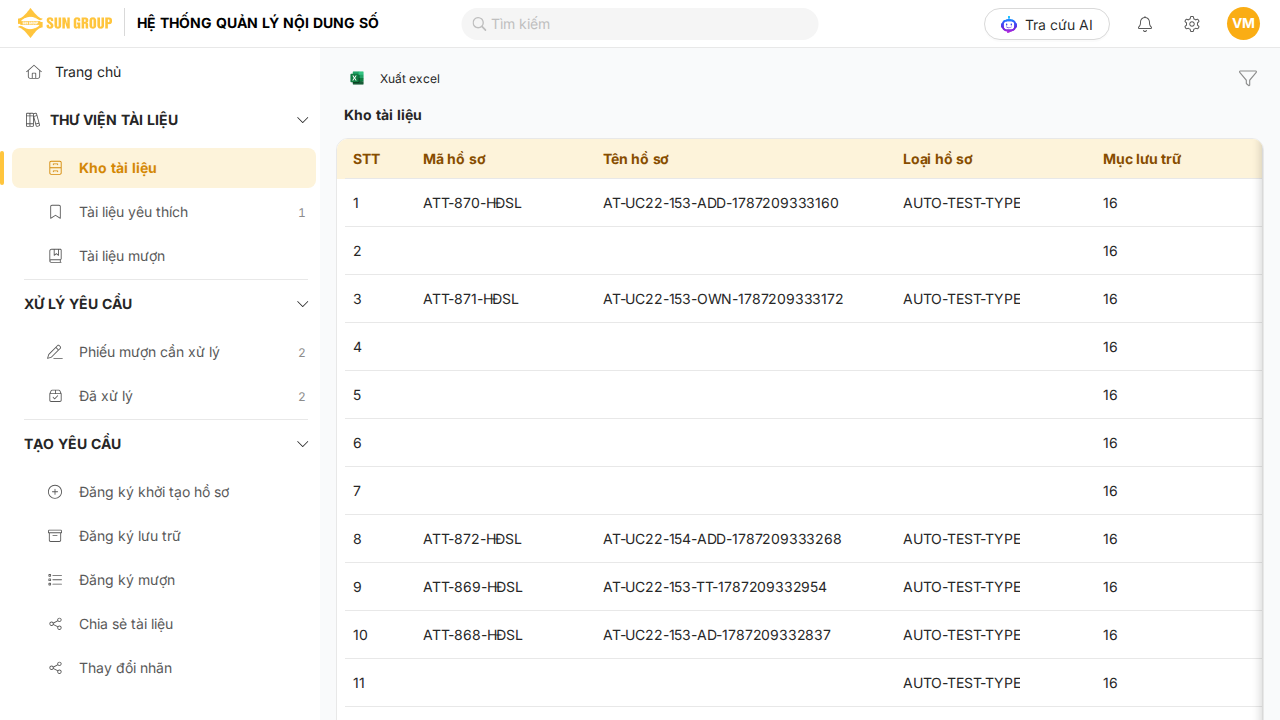Click the Chia sẻ tài liệu share icon
Image resolution: width=1280 pixels, height=720 pixels.
pyautogui.click(x=56, y=624)
